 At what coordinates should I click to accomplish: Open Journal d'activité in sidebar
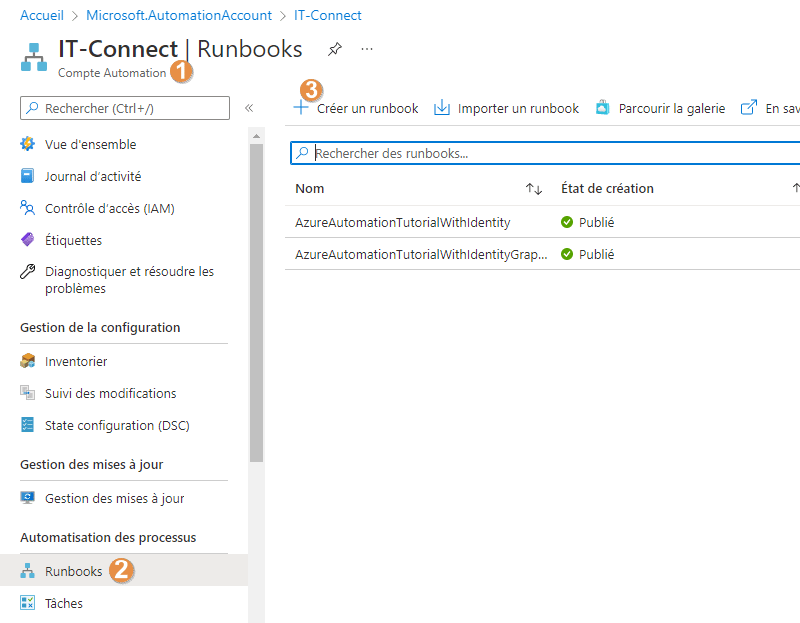pyautogui.click(x=92, y=176)
